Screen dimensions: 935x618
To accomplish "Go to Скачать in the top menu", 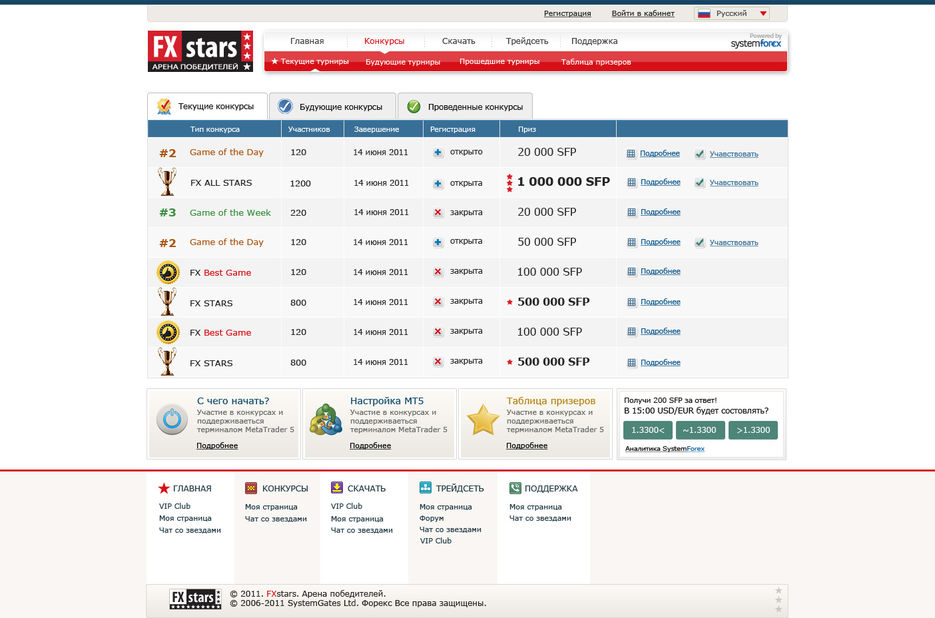I will tap(459, 41).
